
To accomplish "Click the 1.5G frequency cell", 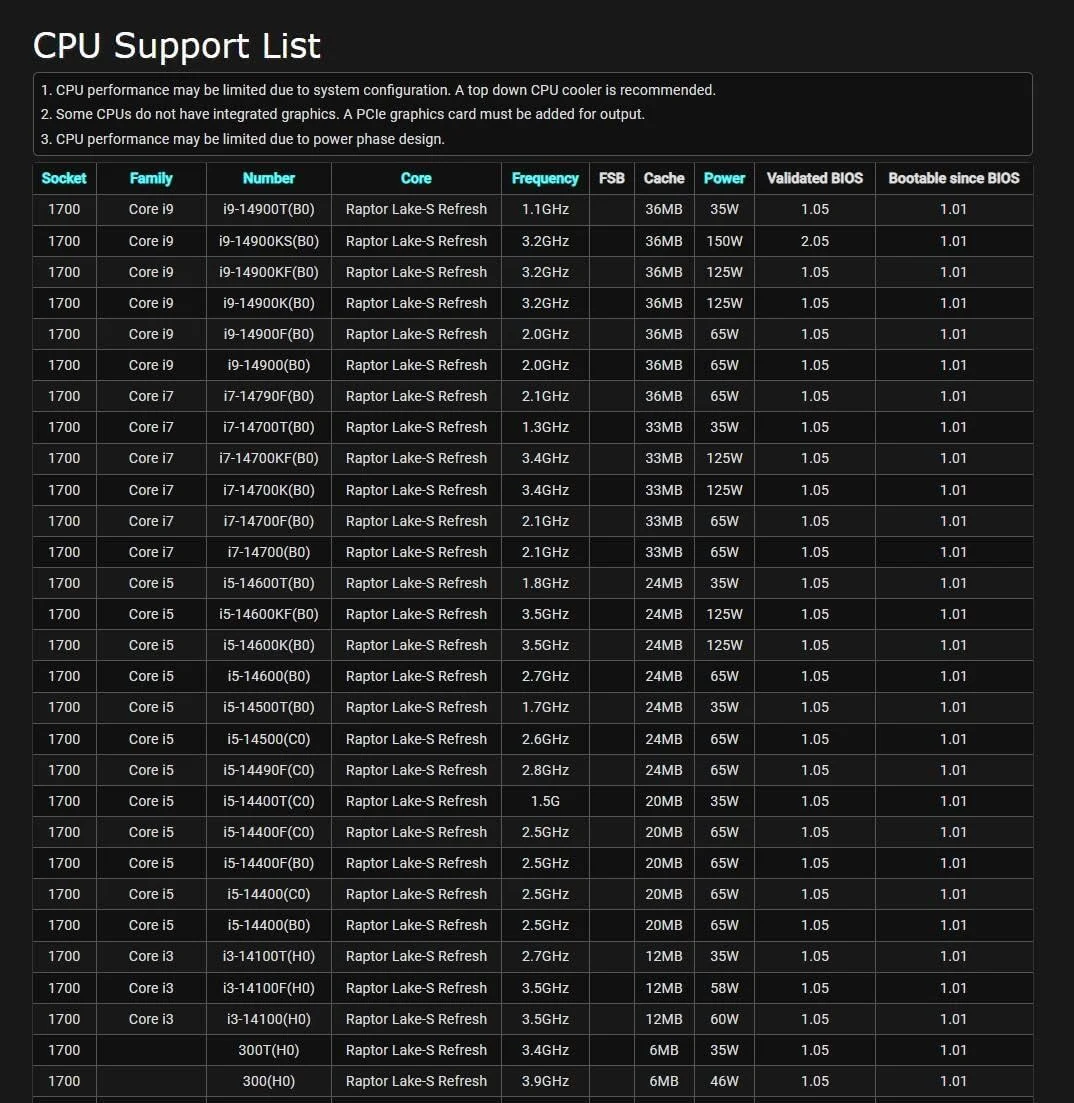I will click(545, 801).
